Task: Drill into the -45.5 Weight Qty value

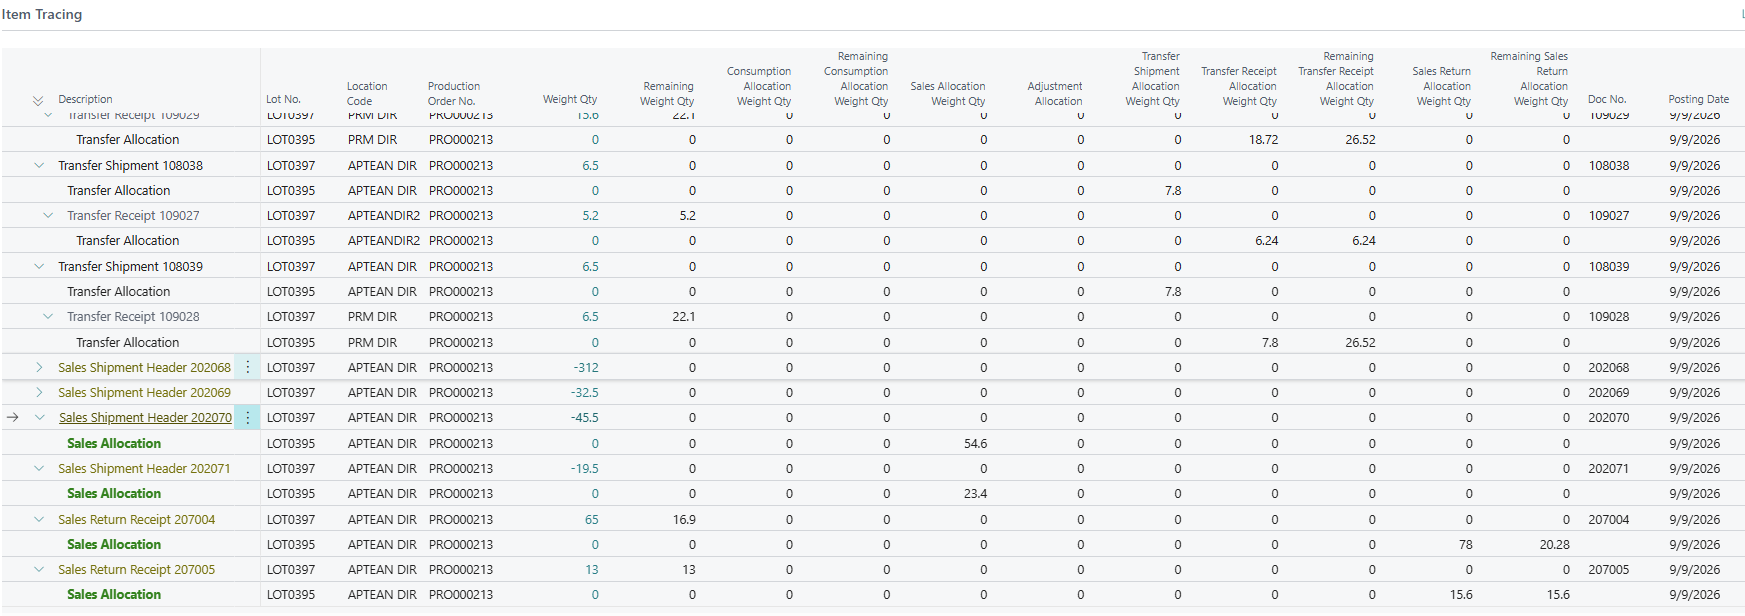Action: click(x=585, y=417)
